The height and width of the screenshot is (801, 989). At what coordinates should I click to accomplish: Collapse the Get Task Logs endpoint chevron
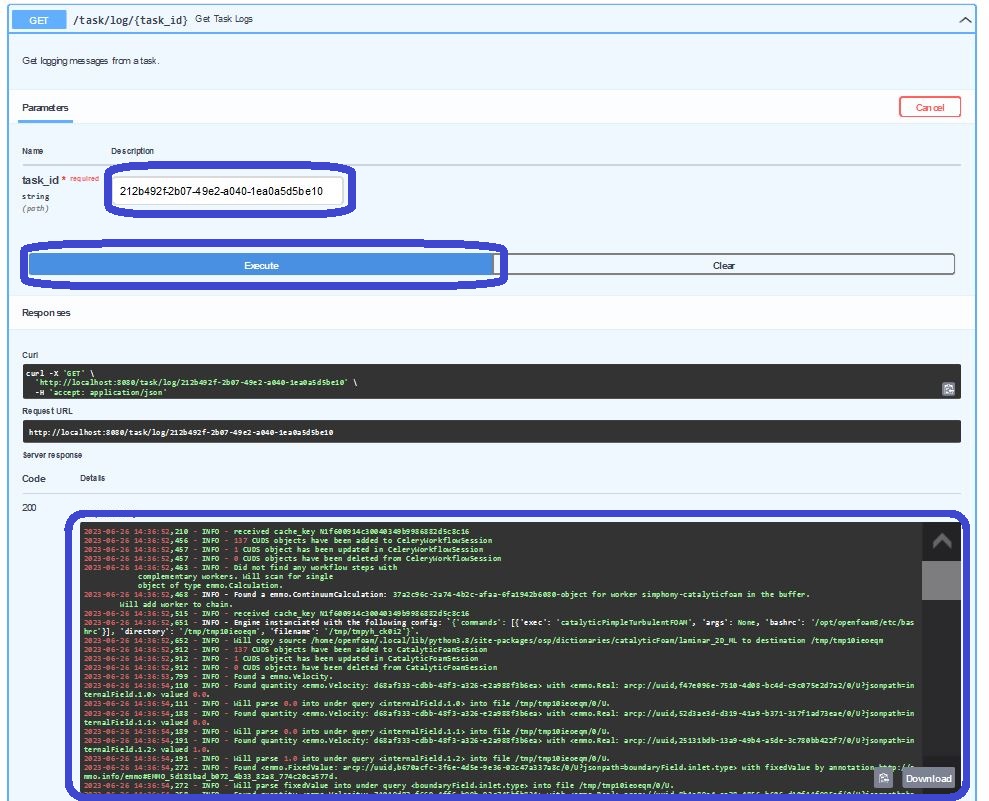[x=964, y=20]
